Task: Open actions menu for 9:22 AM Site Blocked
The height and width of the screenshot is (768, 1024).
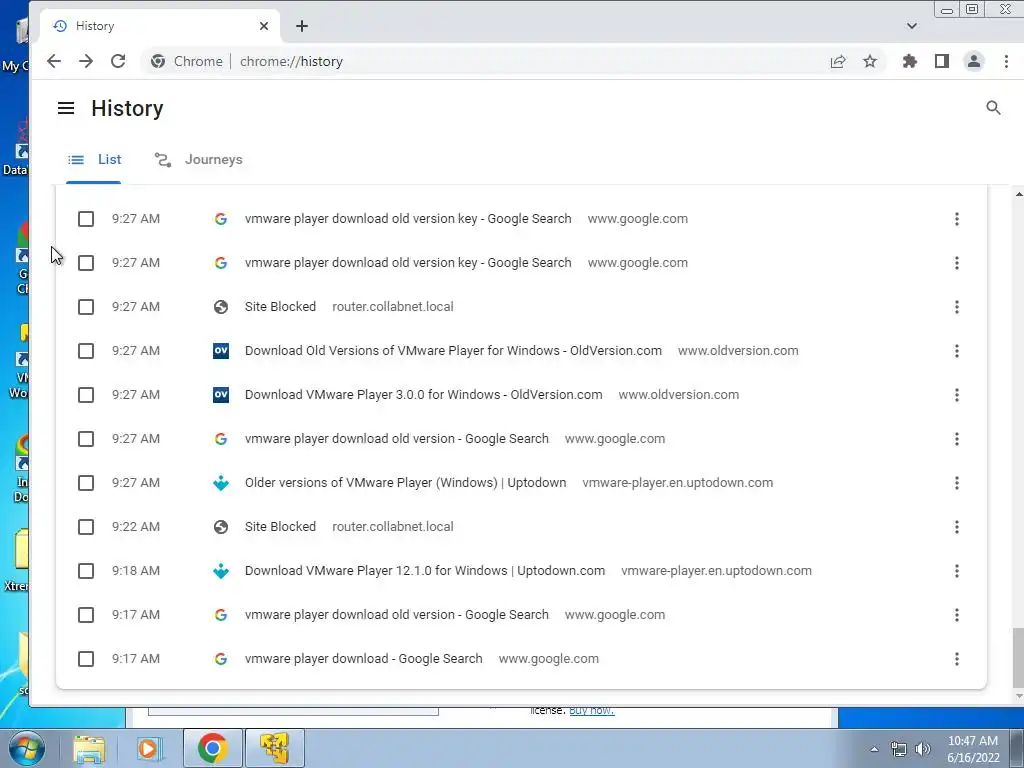Action: pyautogui.click(x=957, y=527)
